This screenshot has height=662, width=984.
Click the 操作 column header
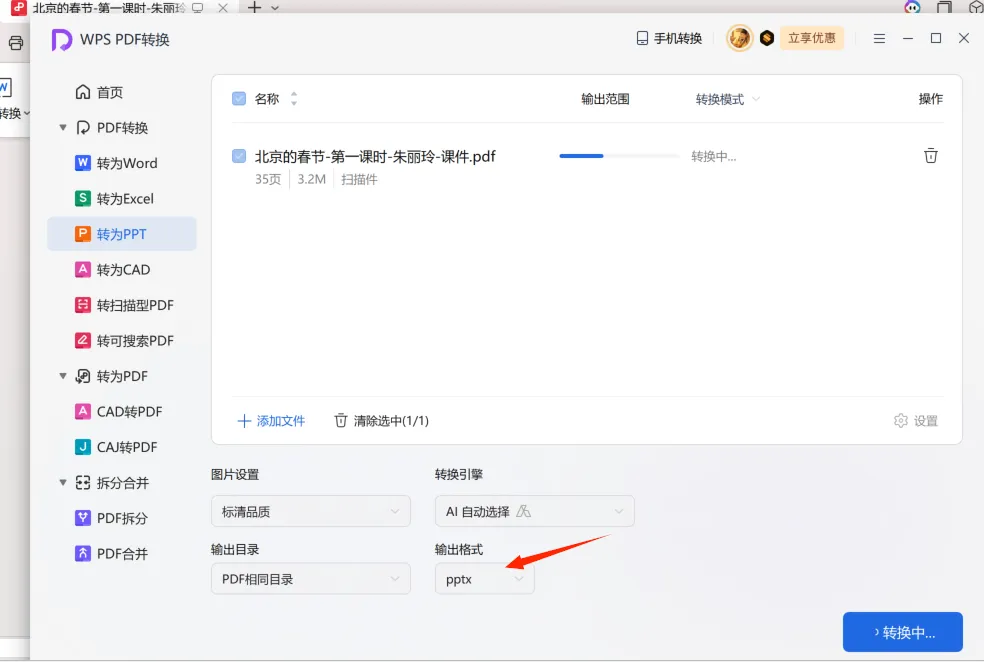[x=931, y=99]
